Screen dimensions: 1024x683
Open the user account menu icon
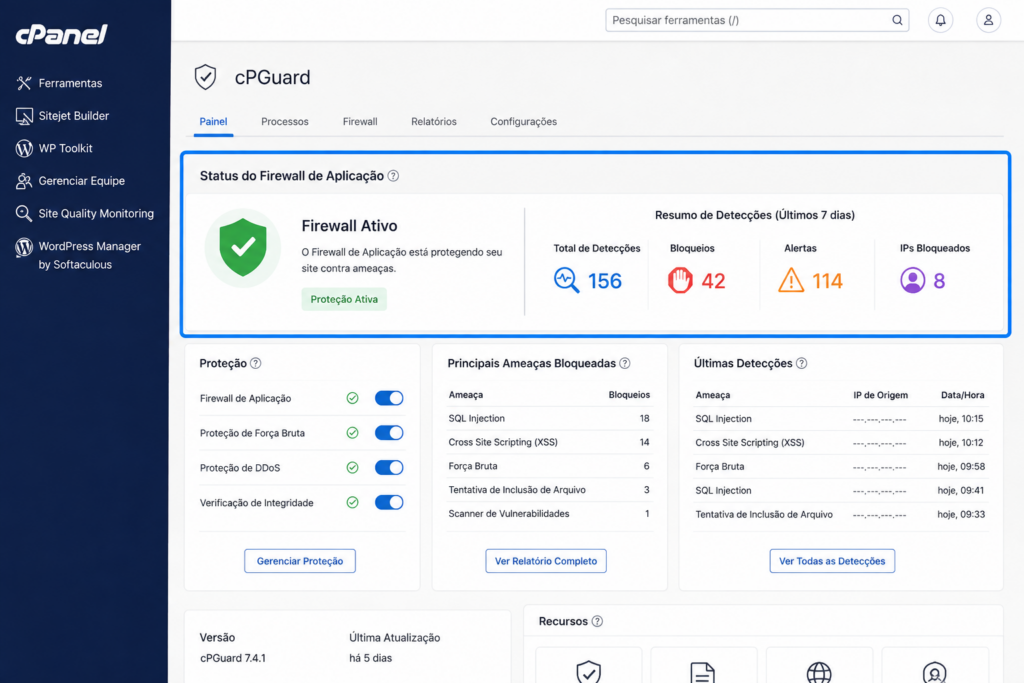coord(989,20)
